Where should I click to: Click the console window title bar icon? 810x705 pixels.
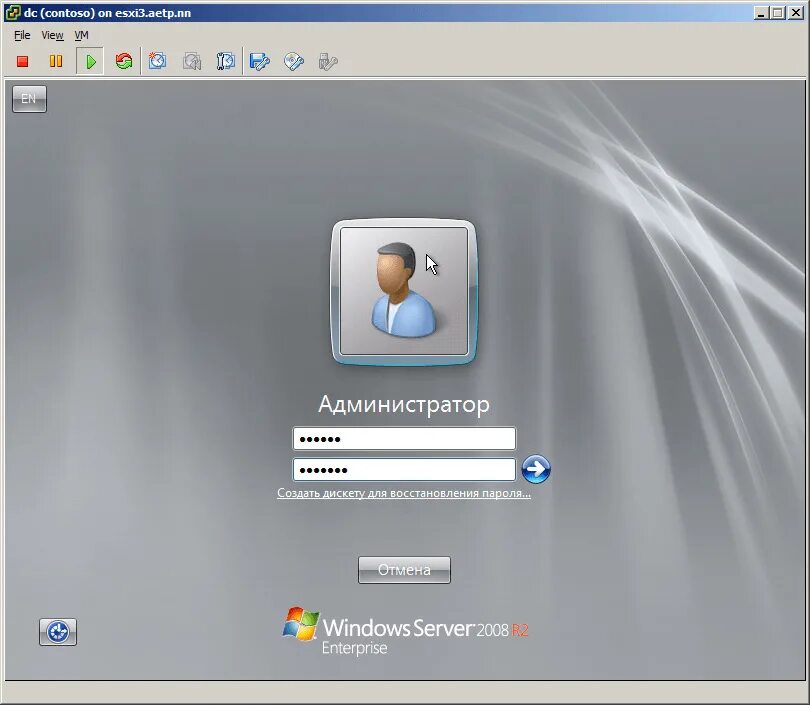point(12,12)
